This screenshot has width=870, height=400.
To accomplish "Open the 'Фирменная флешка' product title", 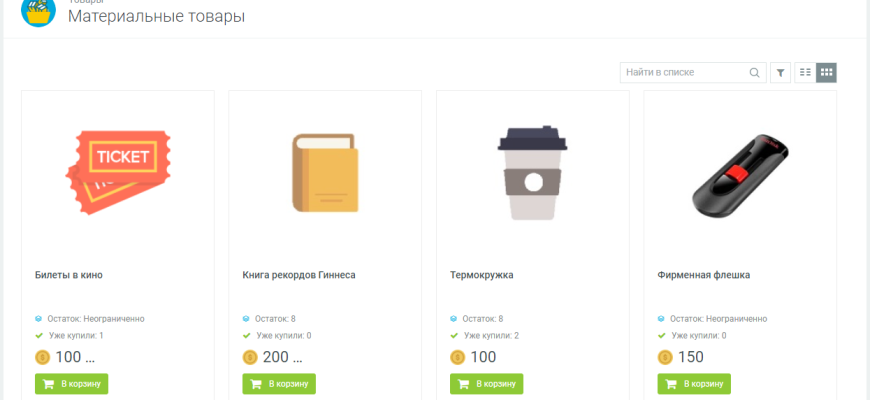I will (x=704, y=275).
